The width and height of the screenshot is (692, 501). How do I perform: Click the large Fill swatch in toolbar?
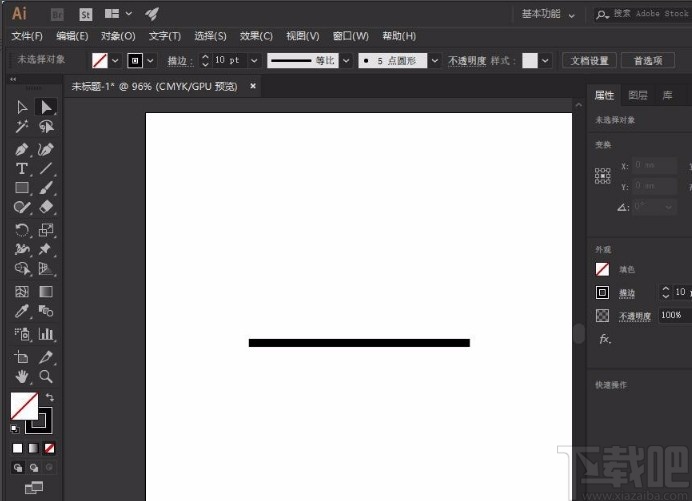pyautogui.click(x=24, y=406)
